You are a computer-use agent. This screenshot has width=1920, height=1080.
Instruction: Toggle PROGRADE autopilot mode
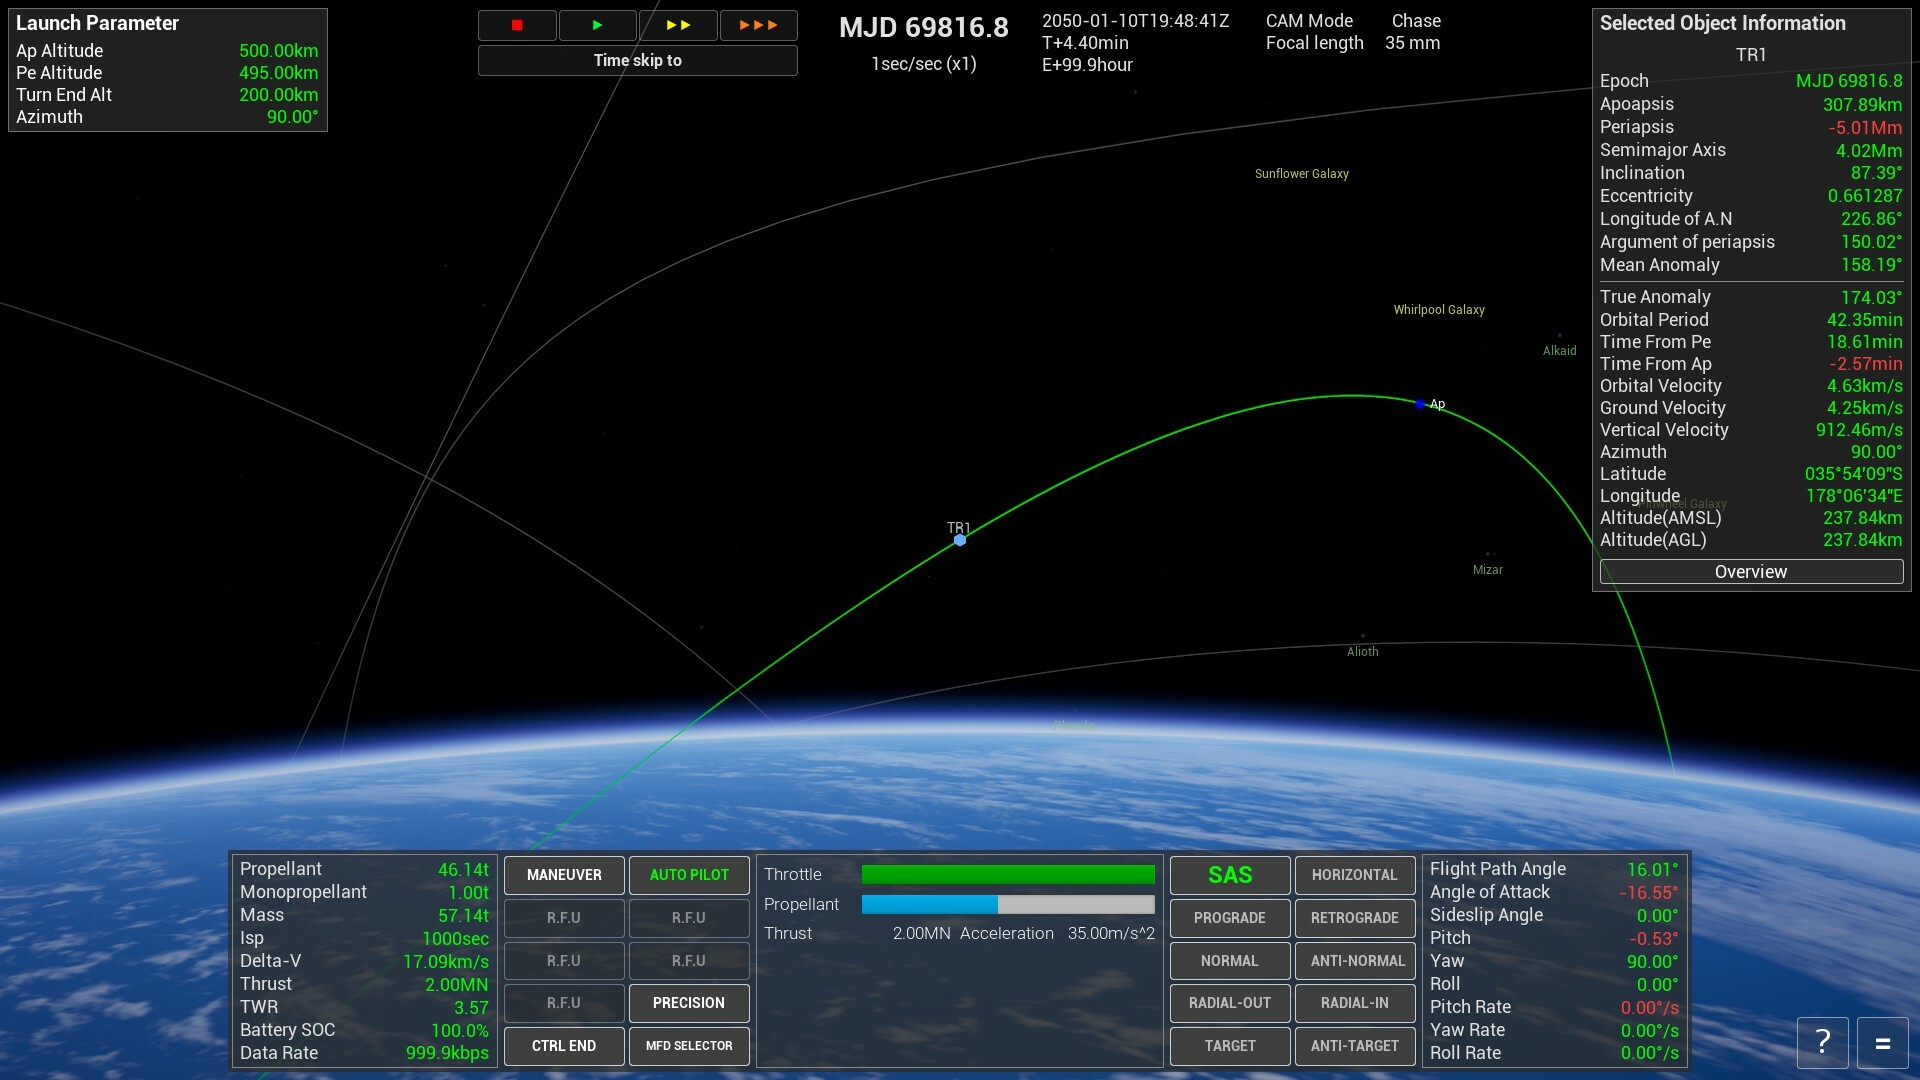[x=1228, y=918]
